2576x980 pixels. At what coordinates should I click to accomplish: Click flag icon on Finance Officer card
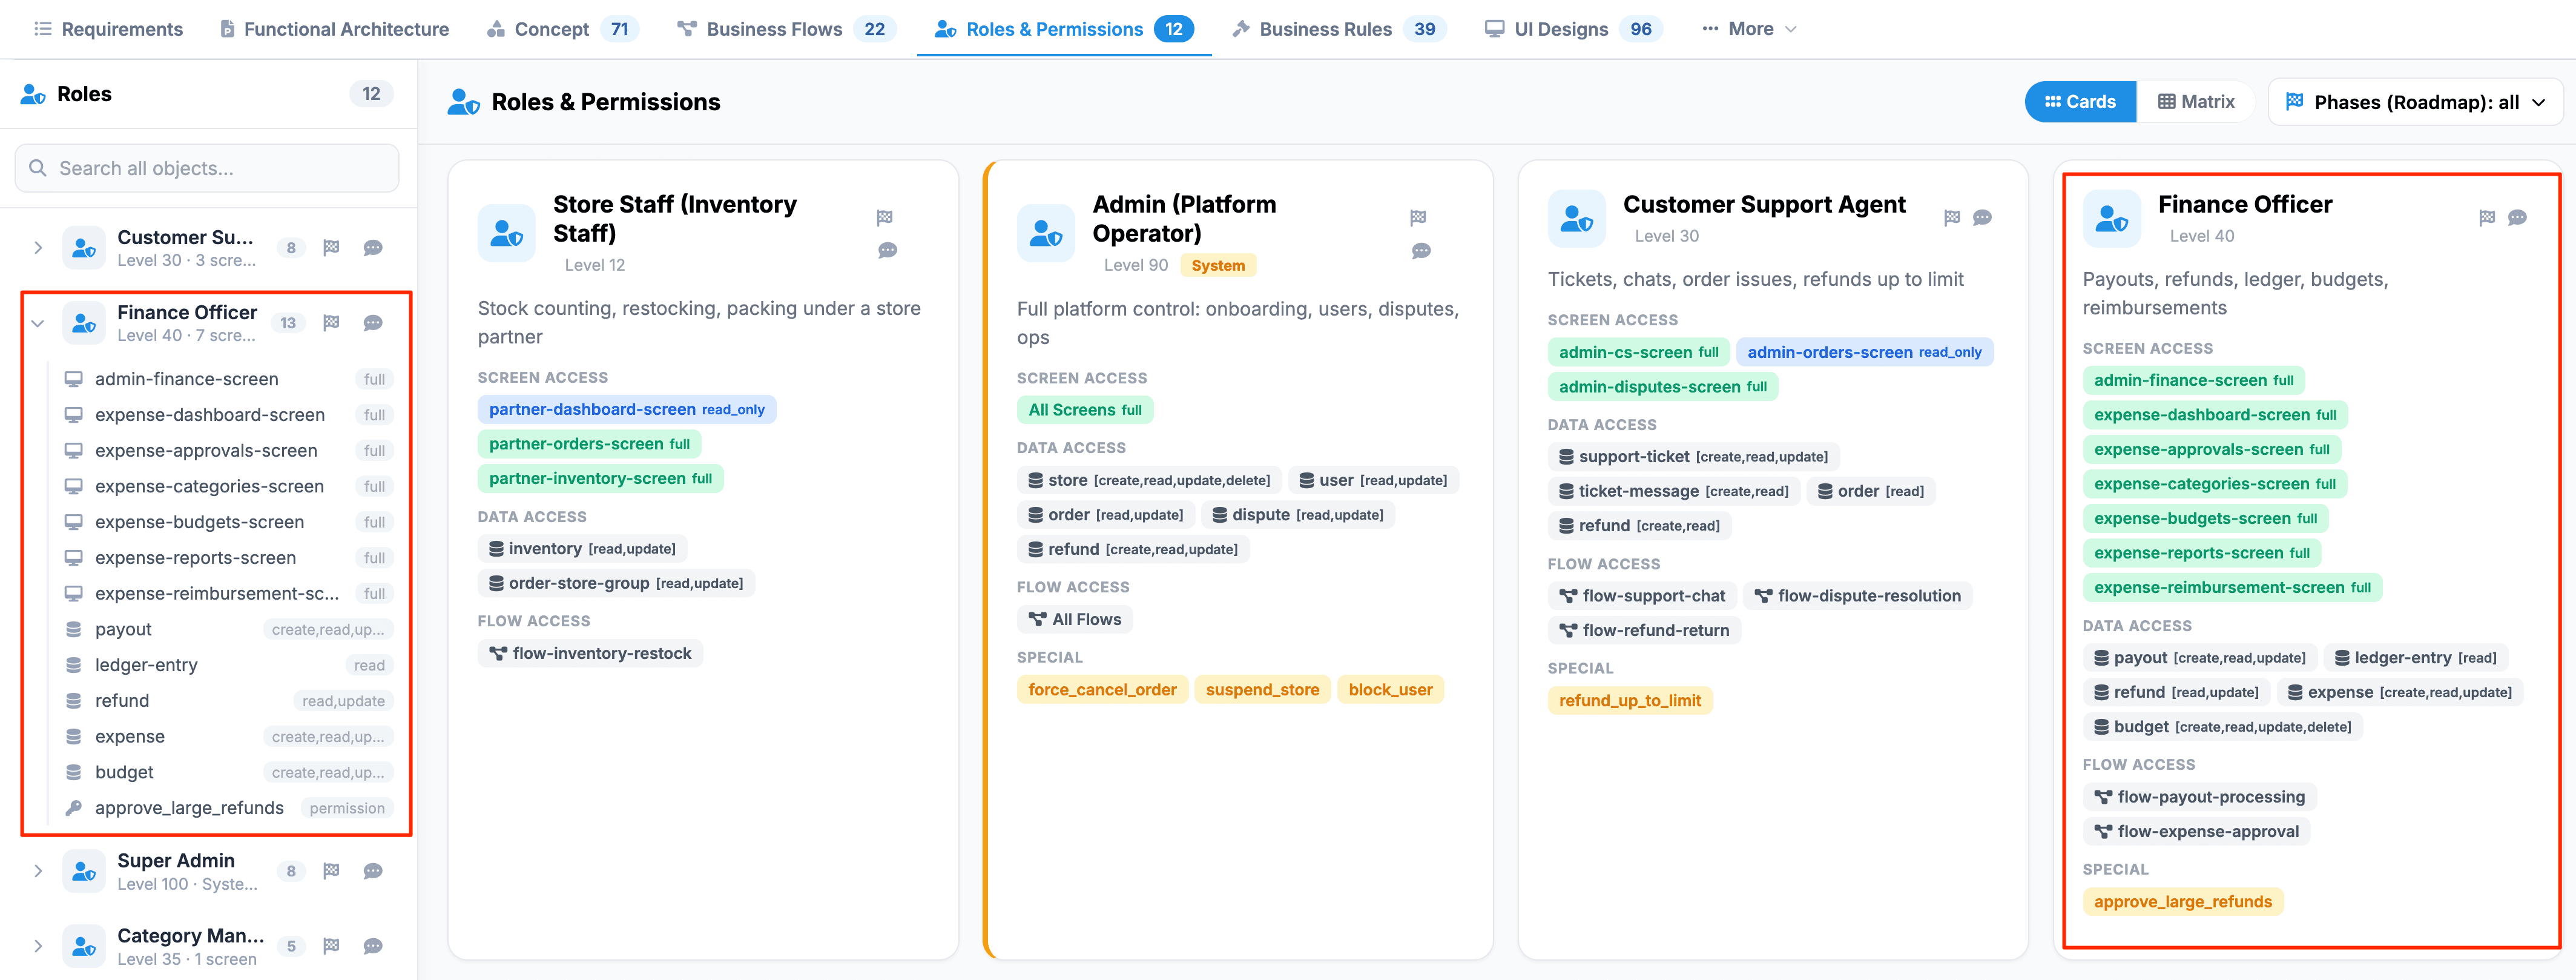[x=2487, y=218]
